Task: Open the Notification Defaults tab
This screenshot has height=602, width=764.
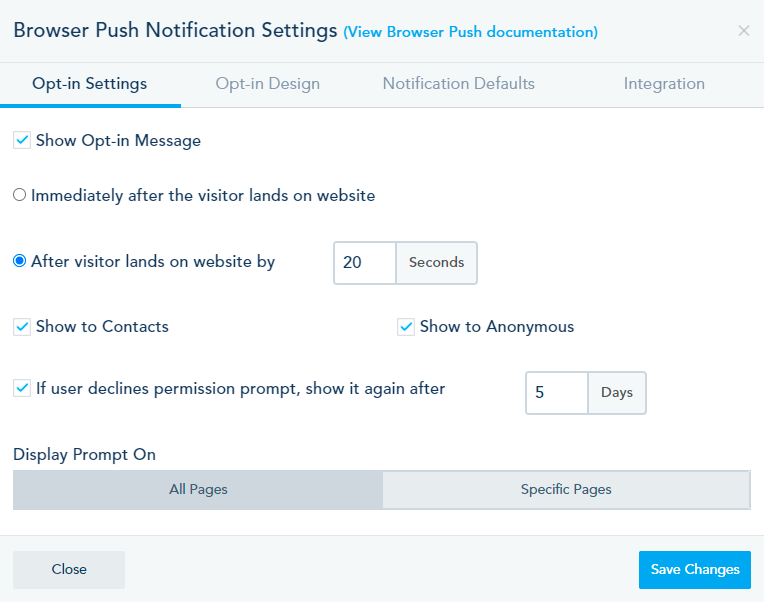Action: [x=458, y=83]
